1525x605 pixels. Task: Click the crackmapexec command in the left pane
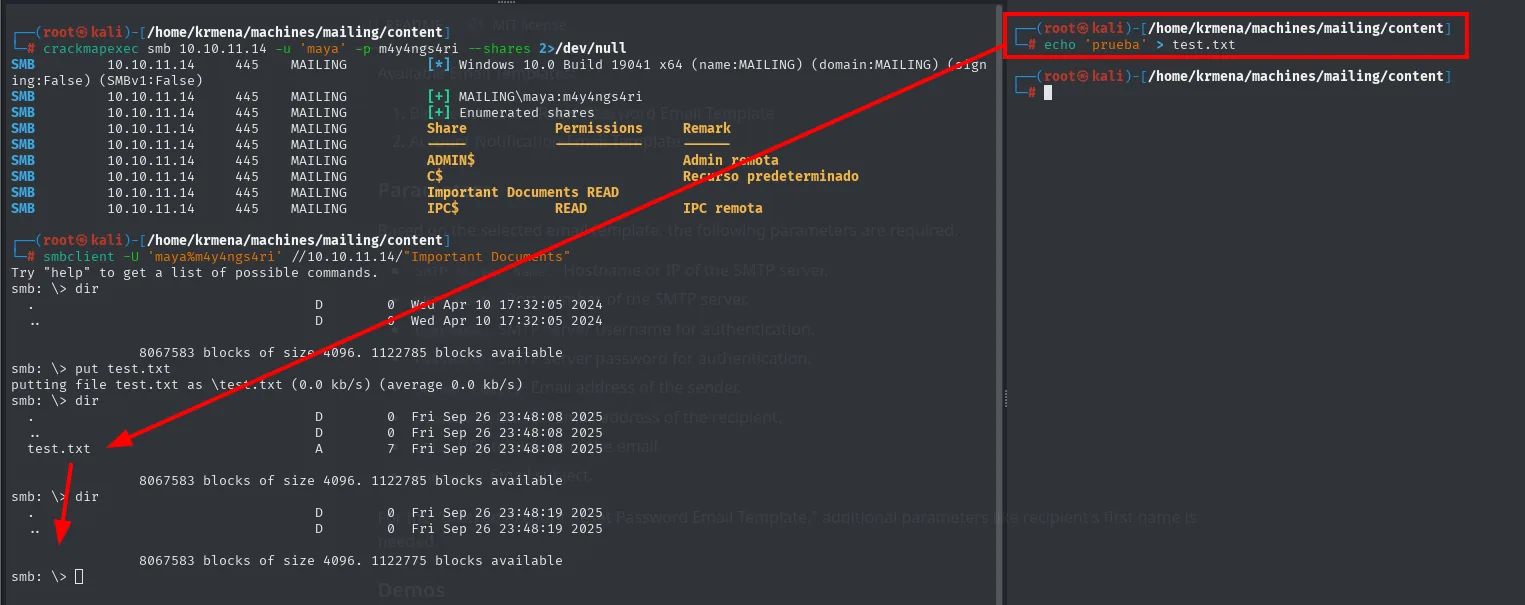[x=334, y=48]
